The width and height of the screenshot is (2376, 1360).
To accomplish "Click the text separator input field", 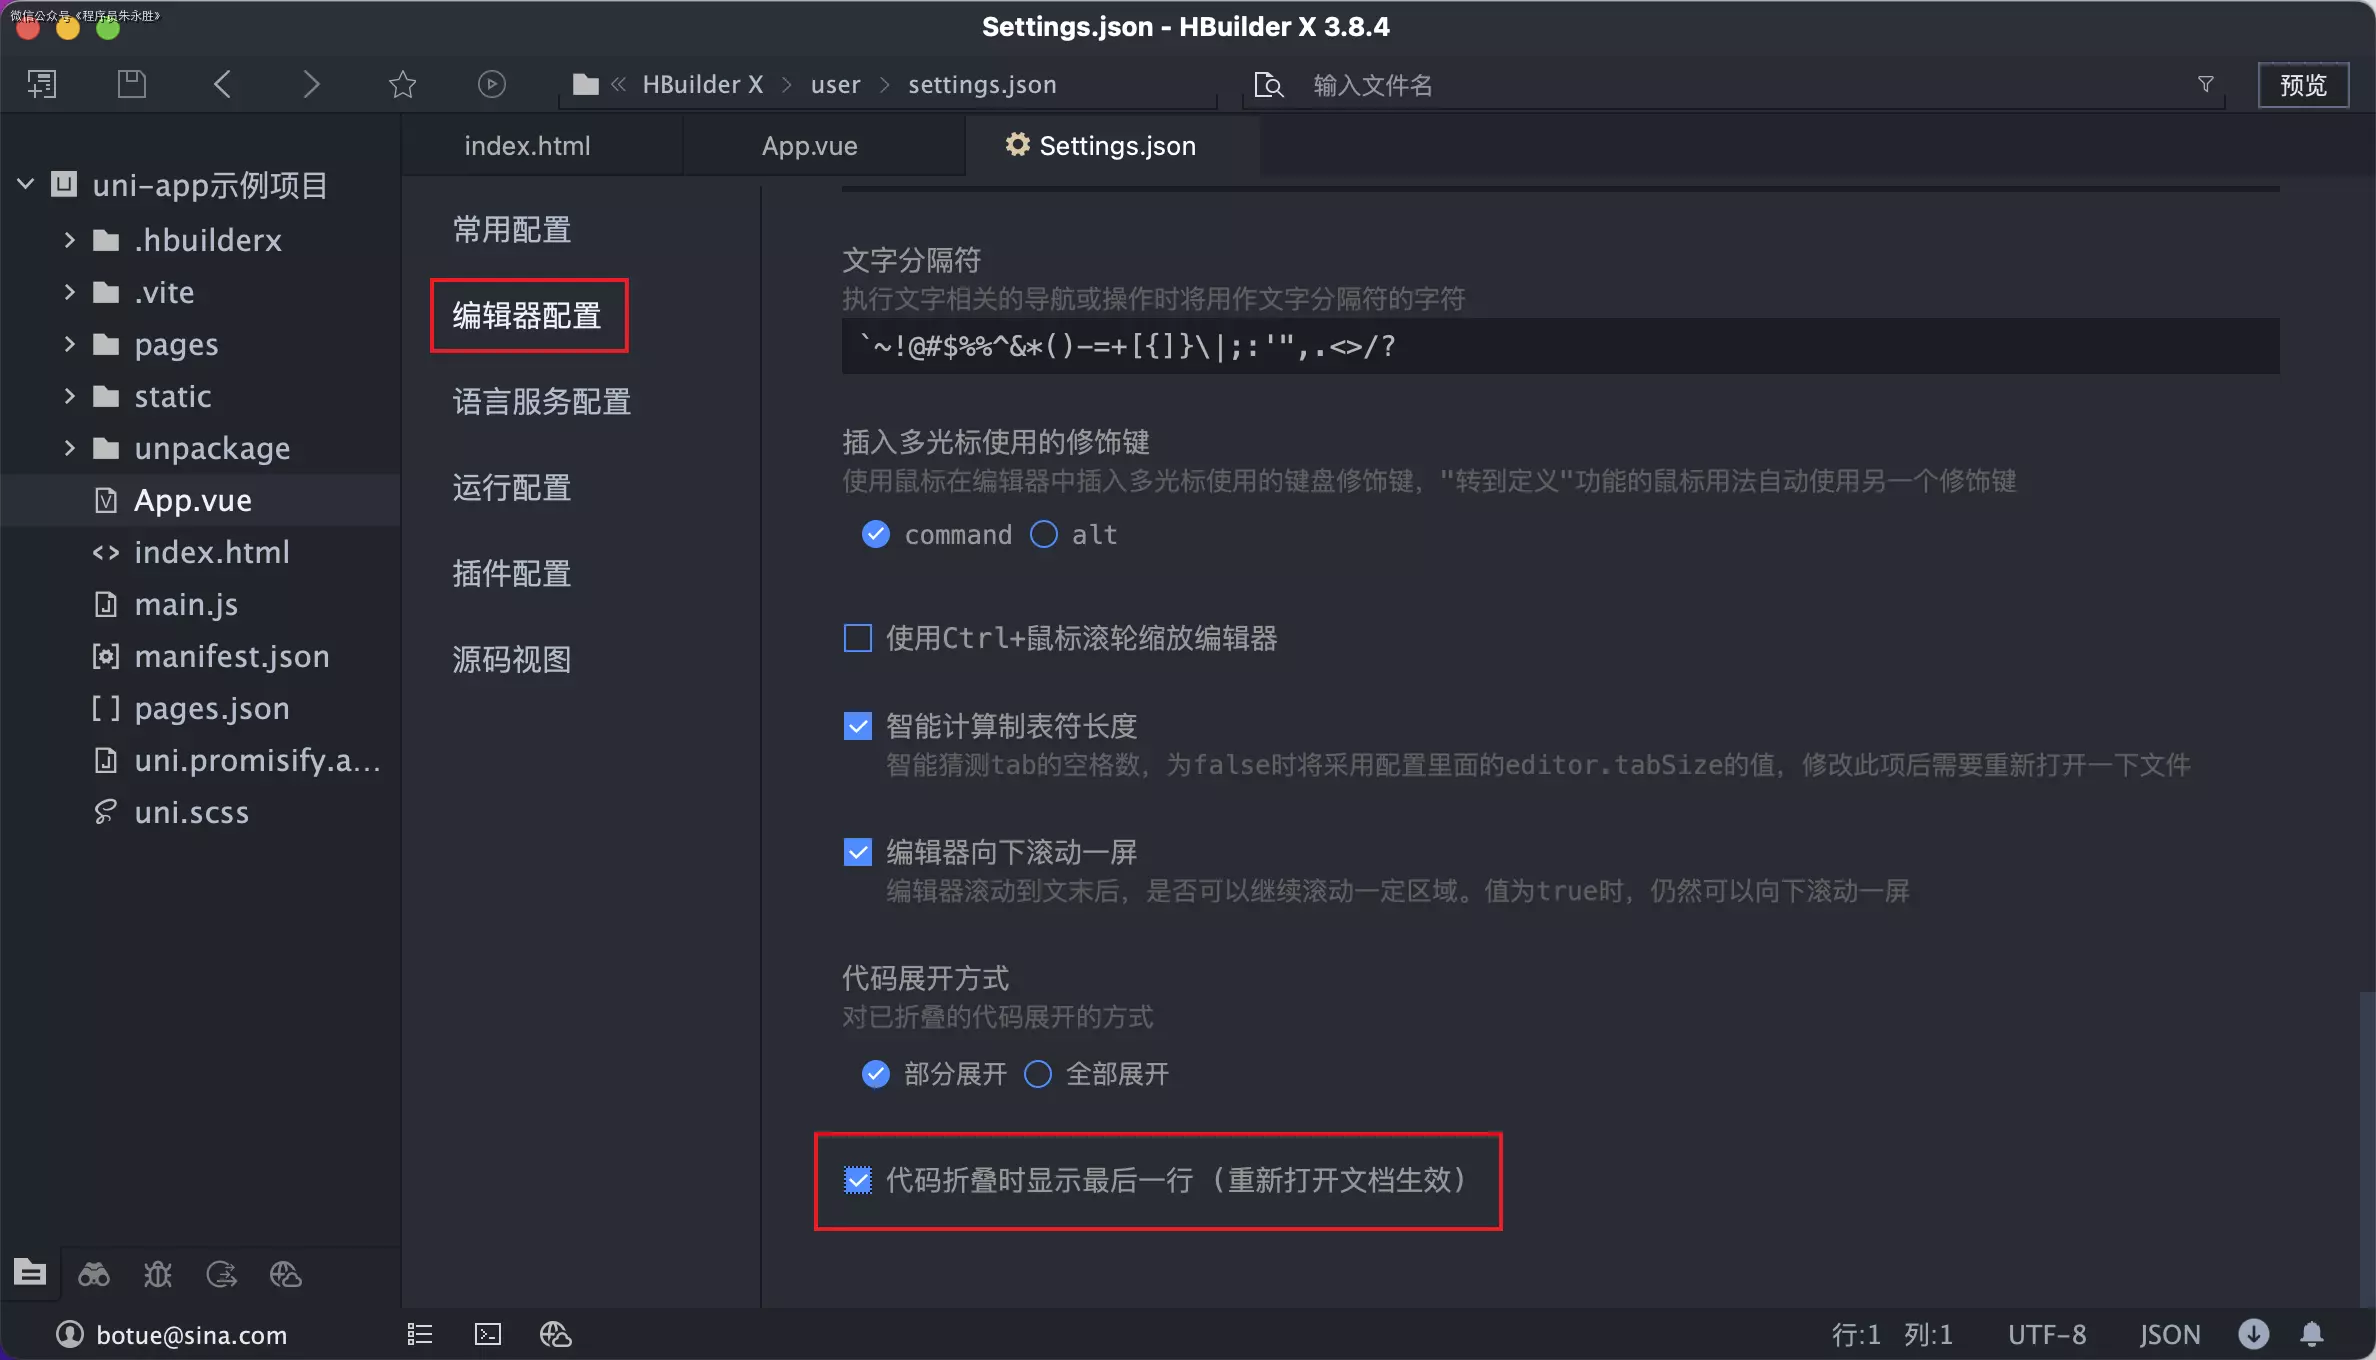I will [x=1560, y=346].
